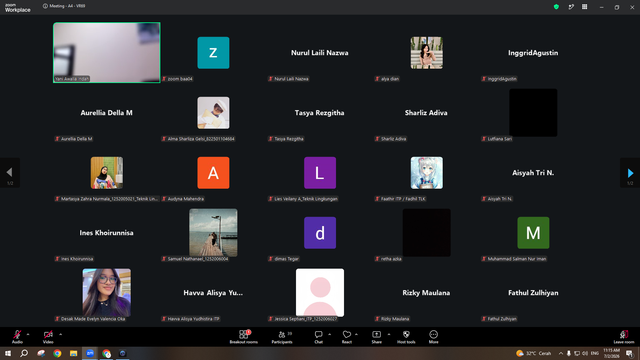This screenshot has width=640, height=360.
Task: Open the Meeting info title label
Action: pyautogui.click(x=64, y=6)
